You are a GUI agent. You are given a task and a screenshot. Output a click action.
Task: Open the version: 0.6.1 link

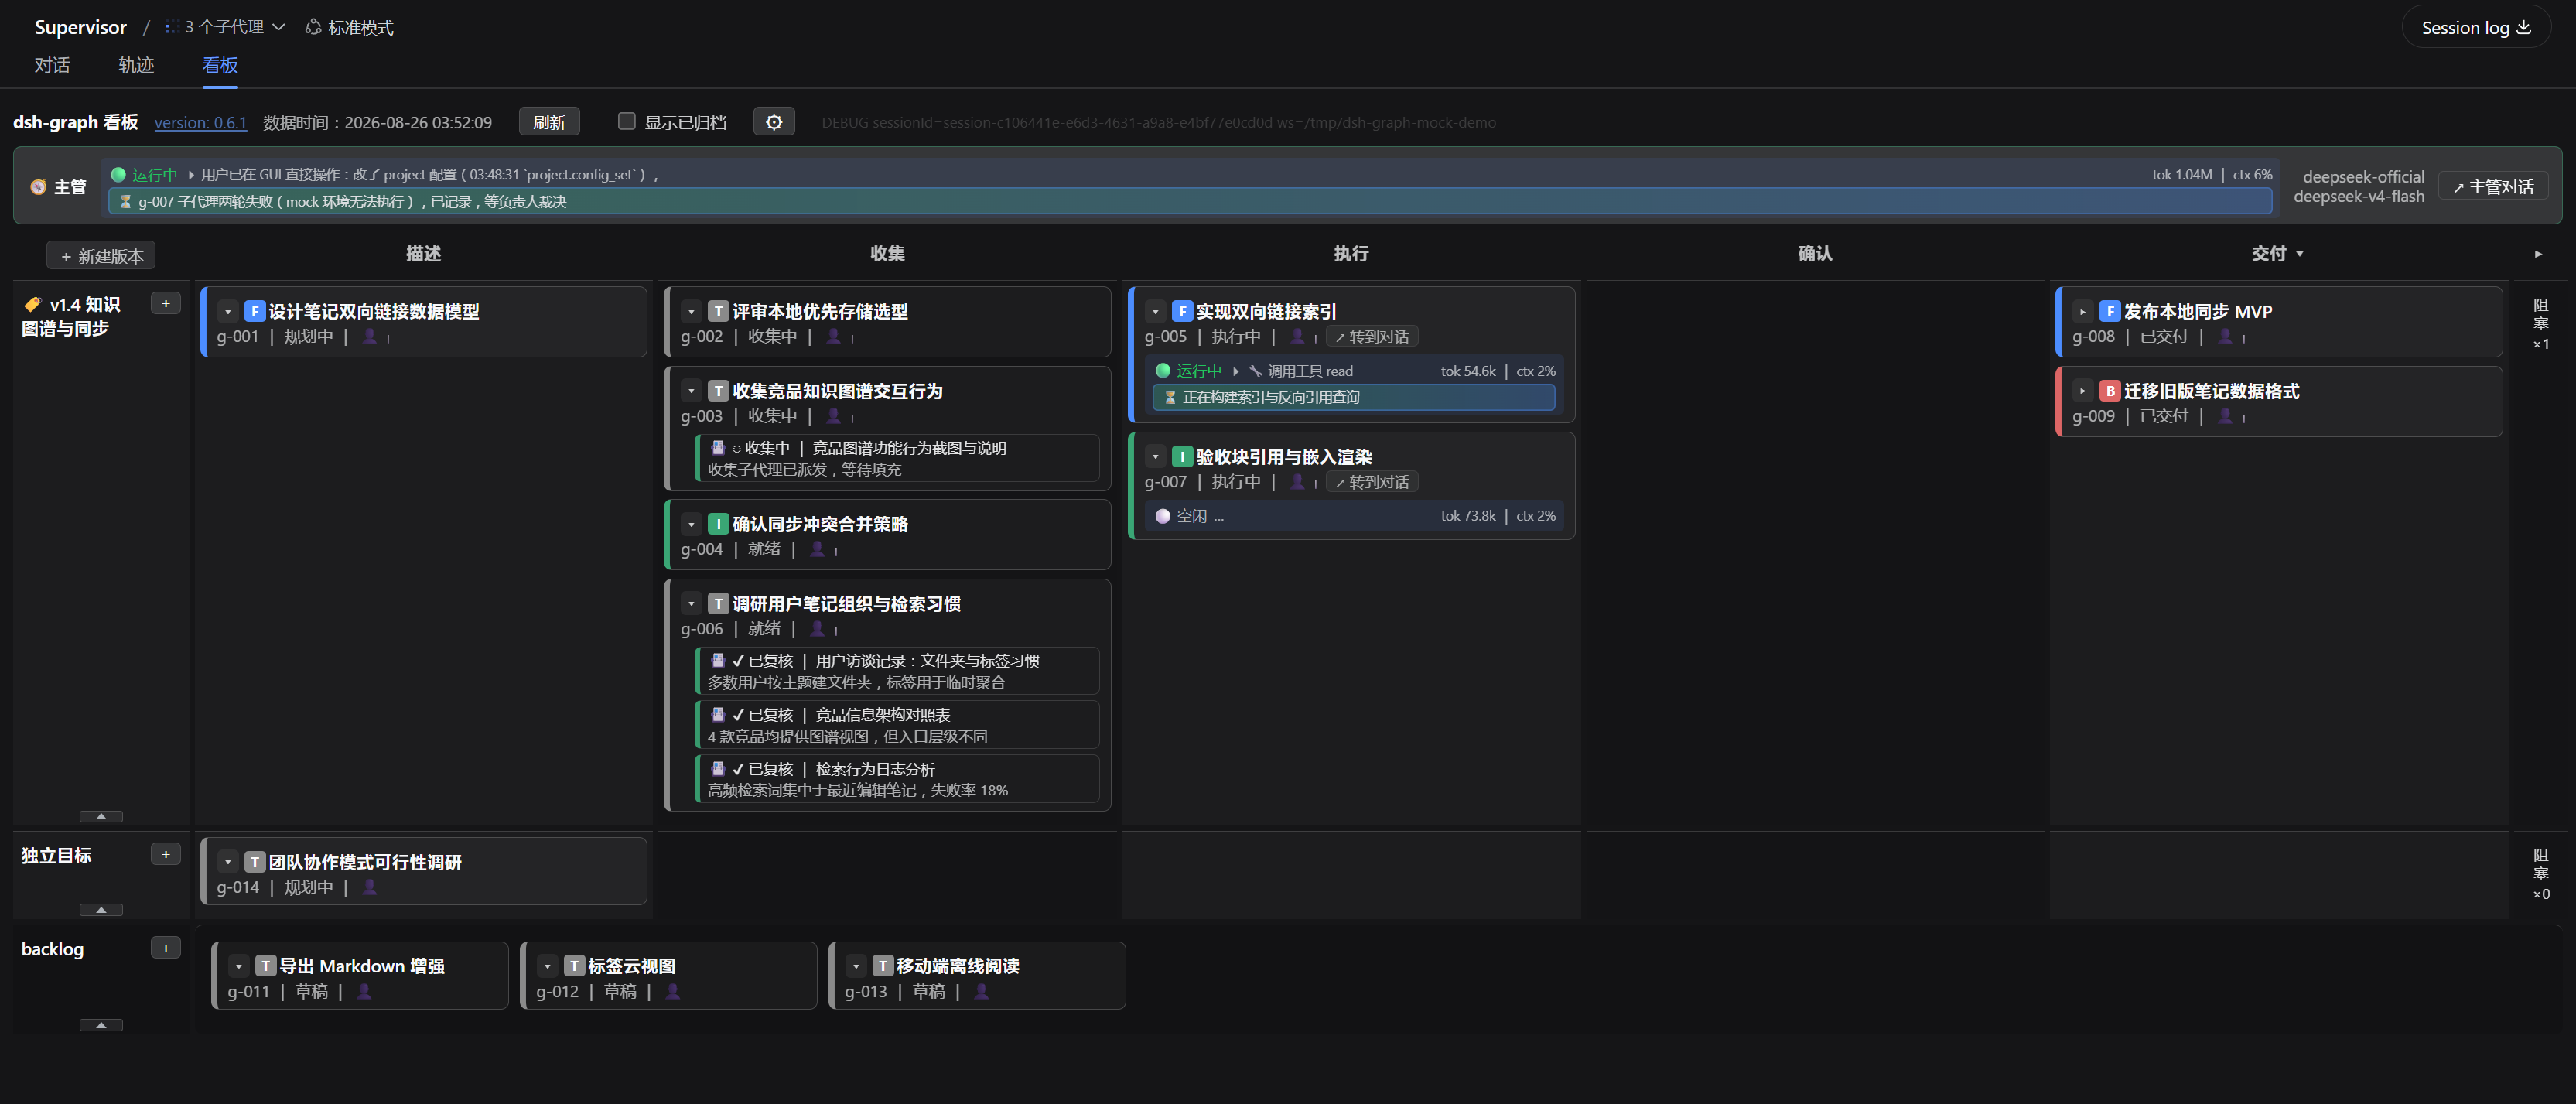coord(200,122)
